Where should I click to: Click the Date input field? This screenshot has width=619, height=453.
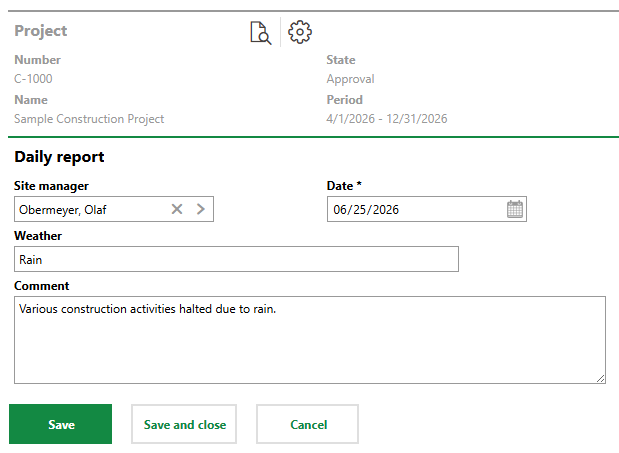427,209
